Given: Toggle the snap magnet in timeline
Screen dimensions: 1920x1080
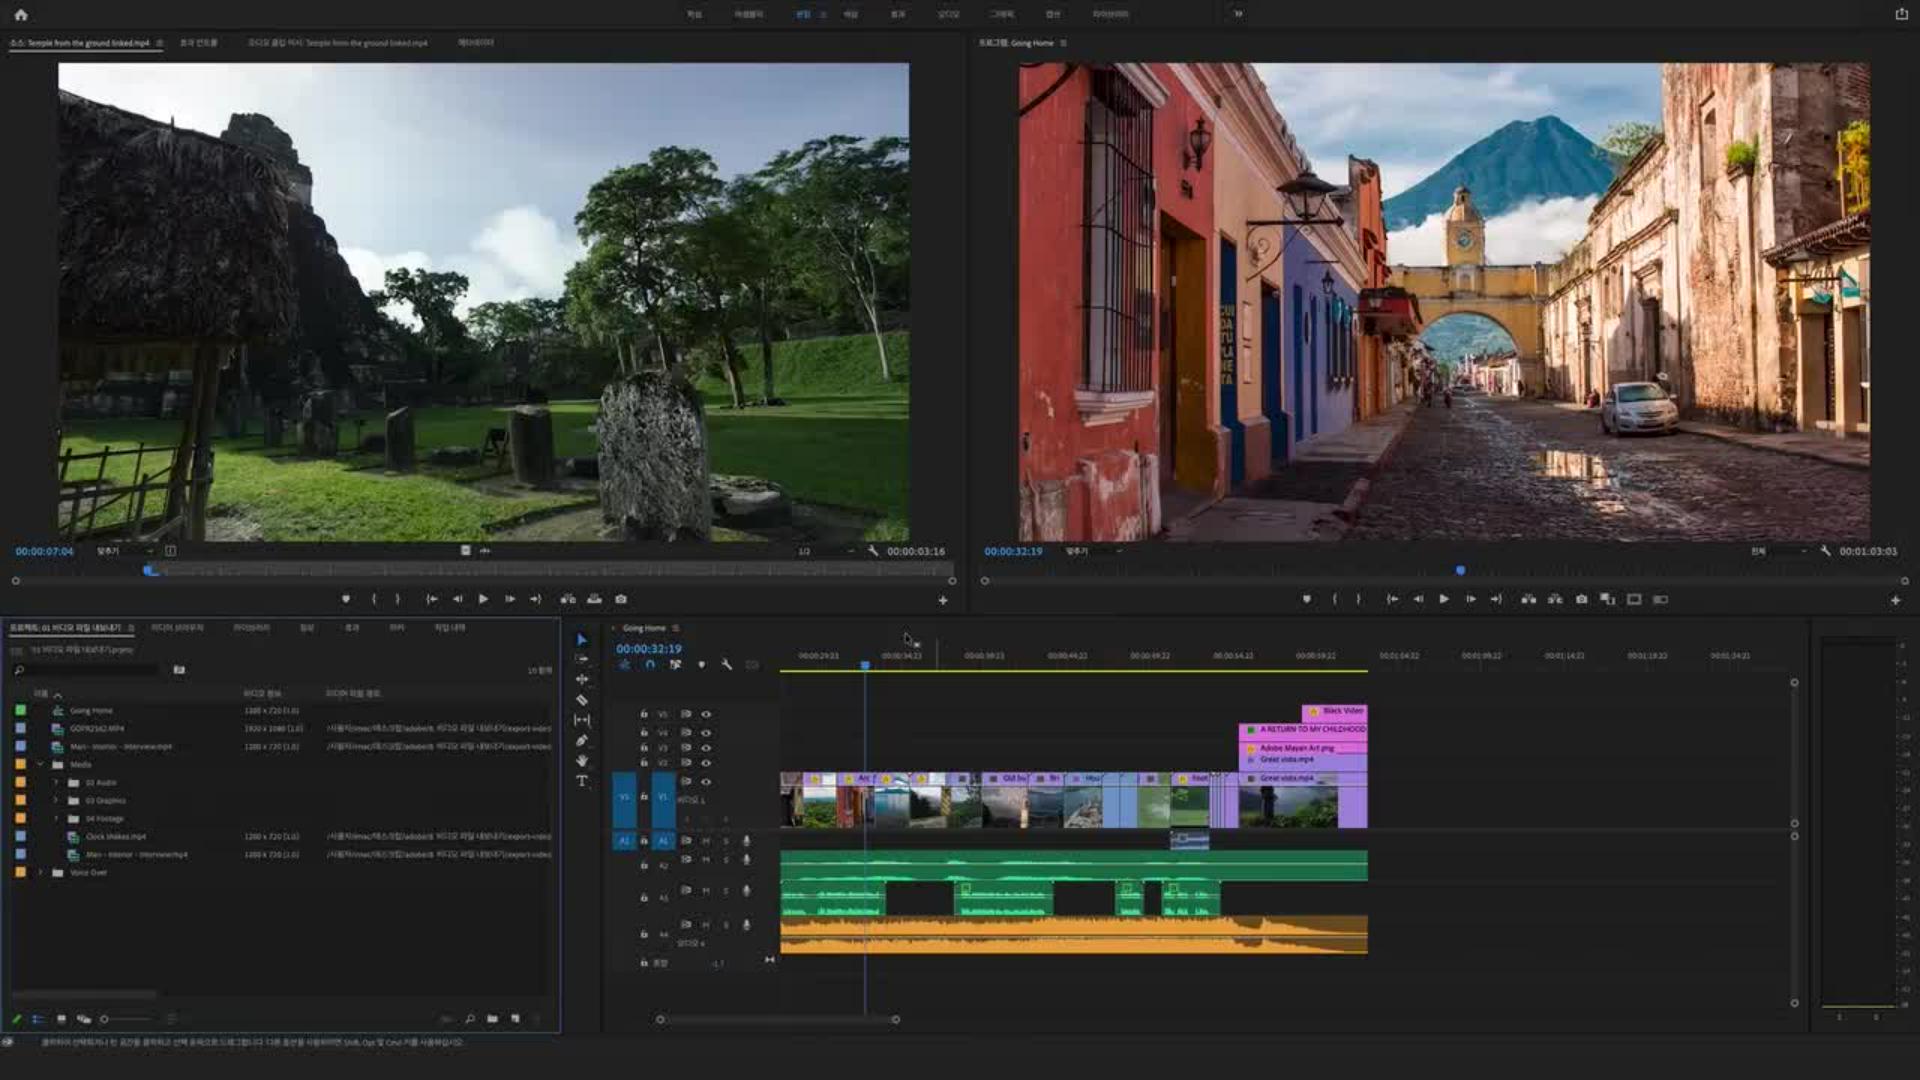Looking at the screenshot, I should point(650,664).
